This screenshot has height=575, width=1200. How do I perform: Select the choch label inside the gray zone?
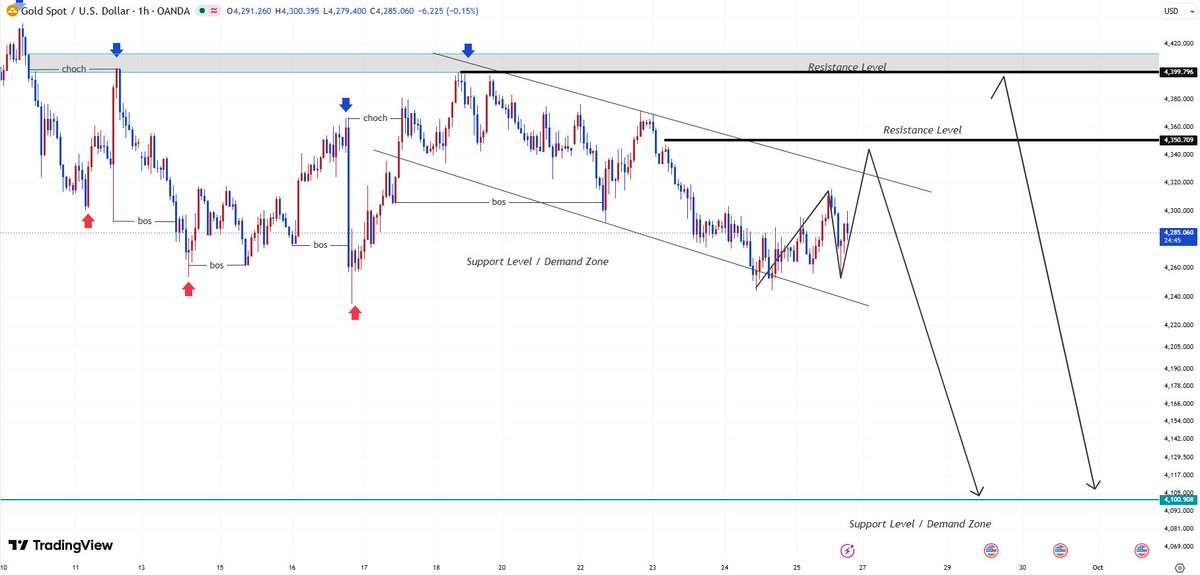pos(74,68)
